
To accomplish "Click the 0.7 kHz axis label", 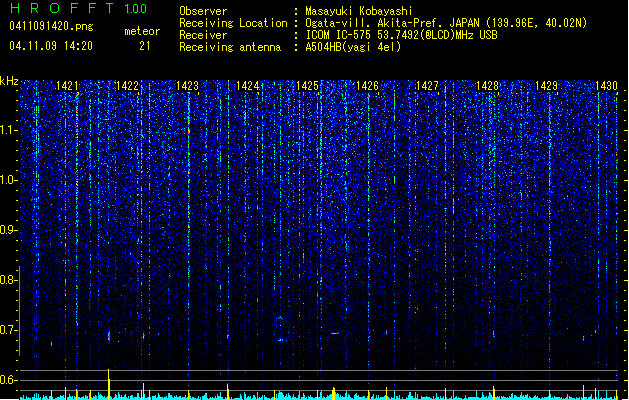I will pyautogui.click(x=8, y=330).
